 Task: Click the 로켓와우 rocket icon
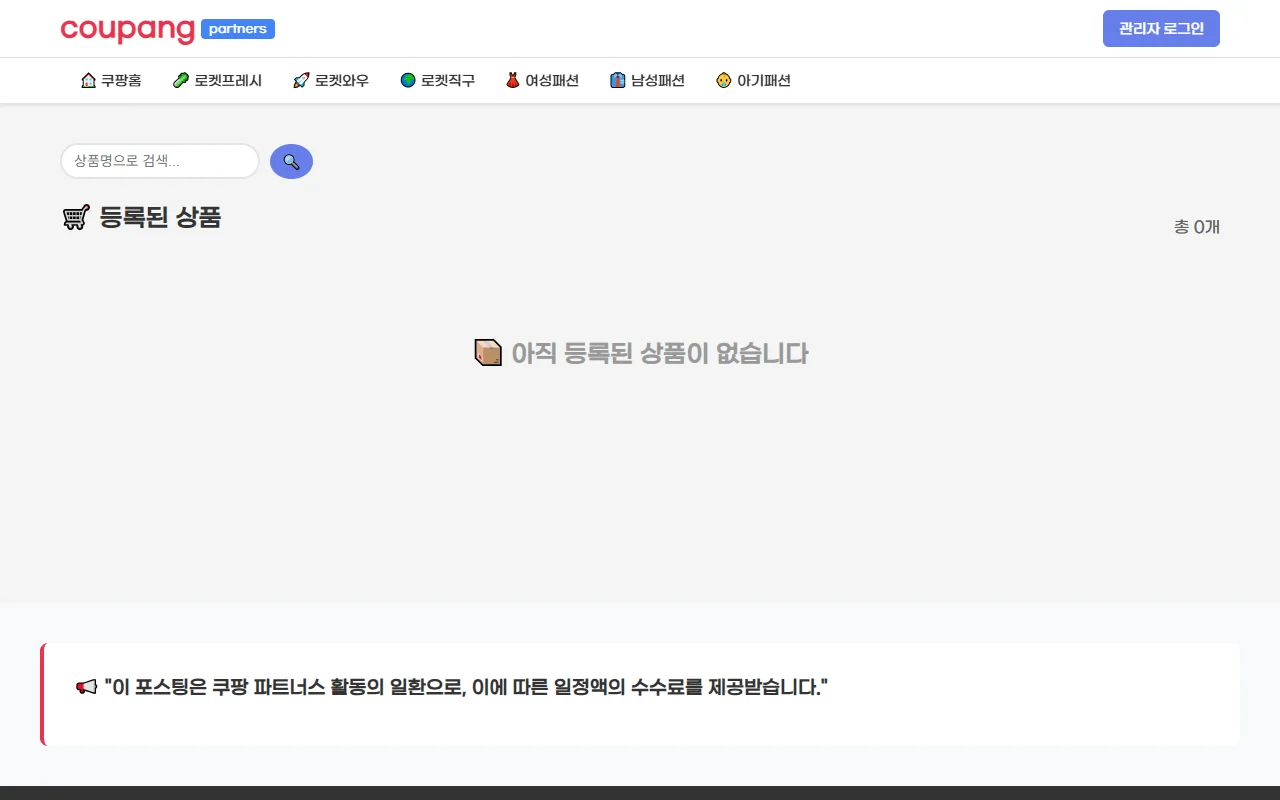[x=300, y=79]
